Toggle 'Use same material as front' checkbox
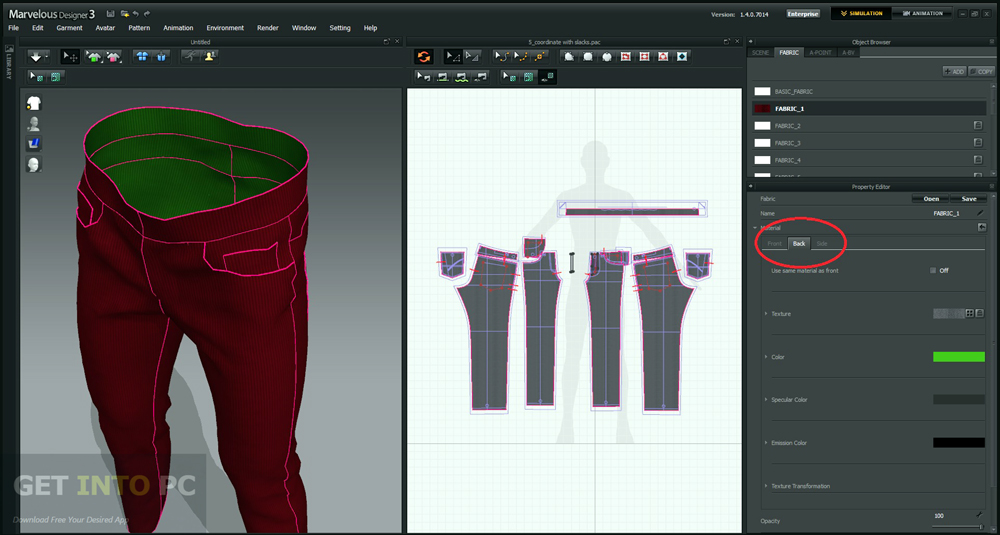This screenshot has height=535, width=1000. click(x=933, y=270)
